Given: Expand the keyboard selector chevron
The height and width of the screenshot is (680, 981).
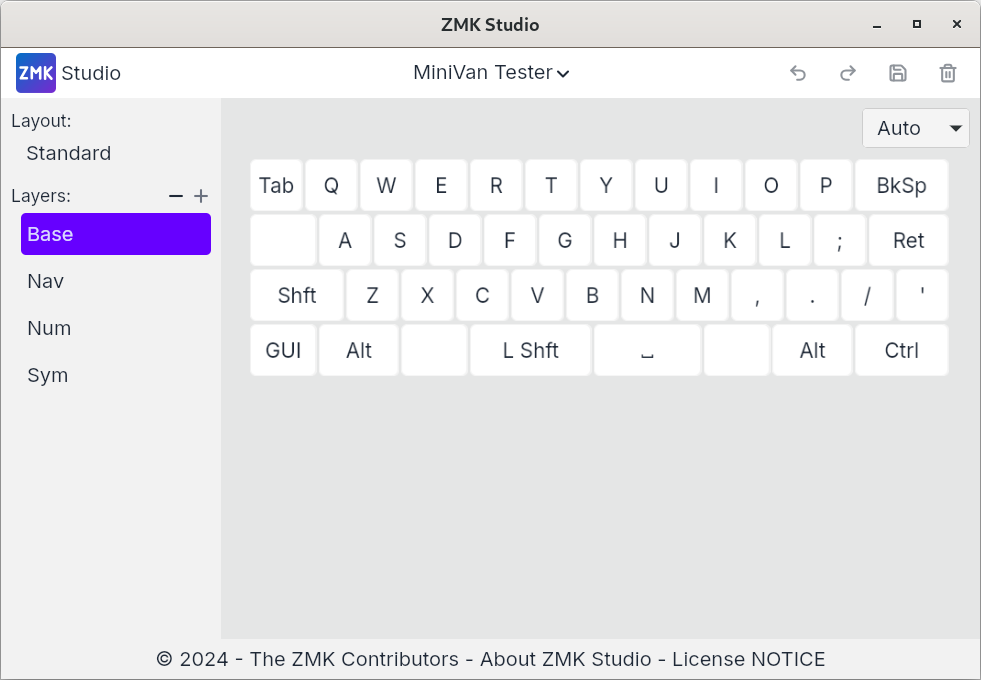Looking at the screenshot, I should pos(563,73).
